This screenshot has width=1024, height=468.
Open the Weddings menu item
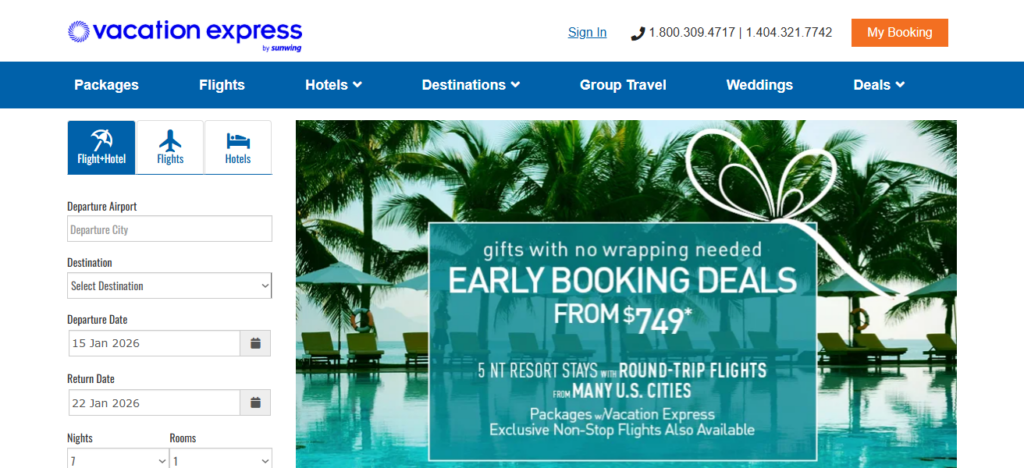click(x=760, y=85)
